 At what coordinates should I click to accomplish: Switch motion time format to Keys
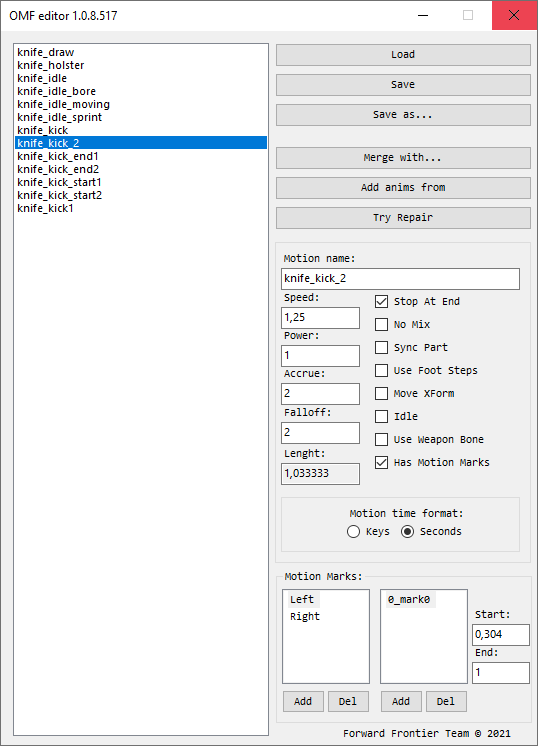click(353, 531)
